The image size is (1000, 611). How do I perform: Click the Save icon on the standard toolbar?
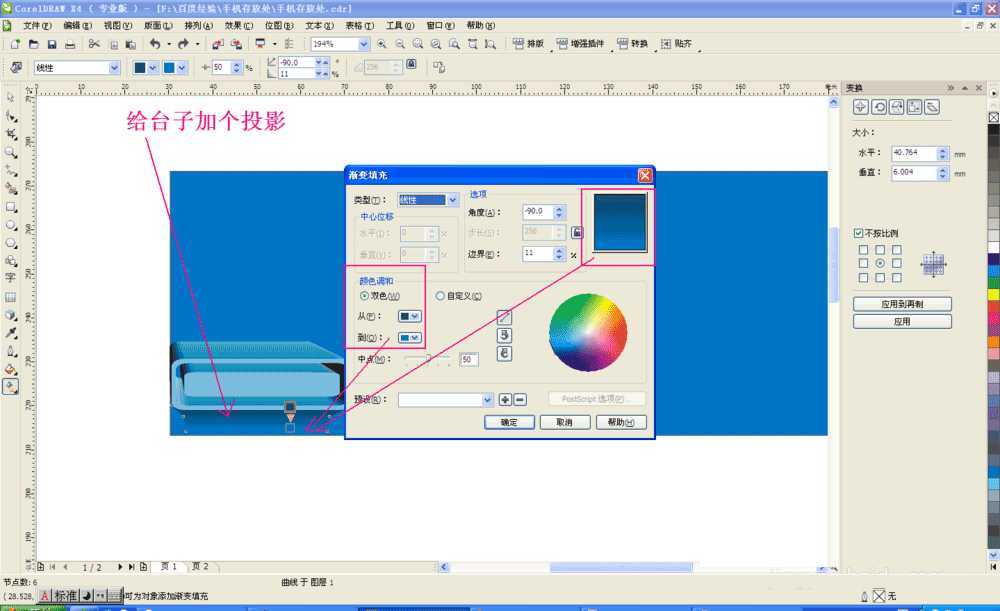(50, 43)
